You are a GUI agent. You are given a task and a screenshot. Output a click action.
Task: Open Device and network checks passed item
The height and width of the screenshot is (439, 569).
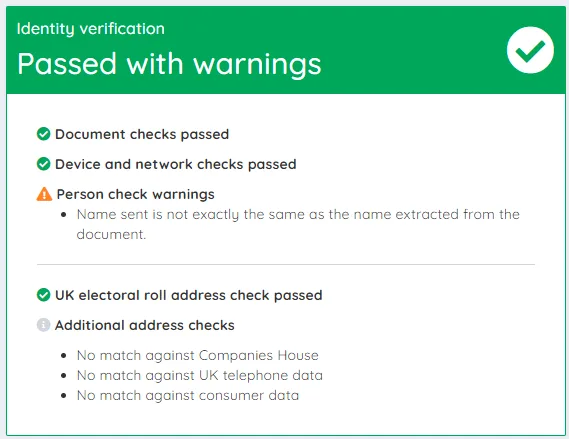176,164
